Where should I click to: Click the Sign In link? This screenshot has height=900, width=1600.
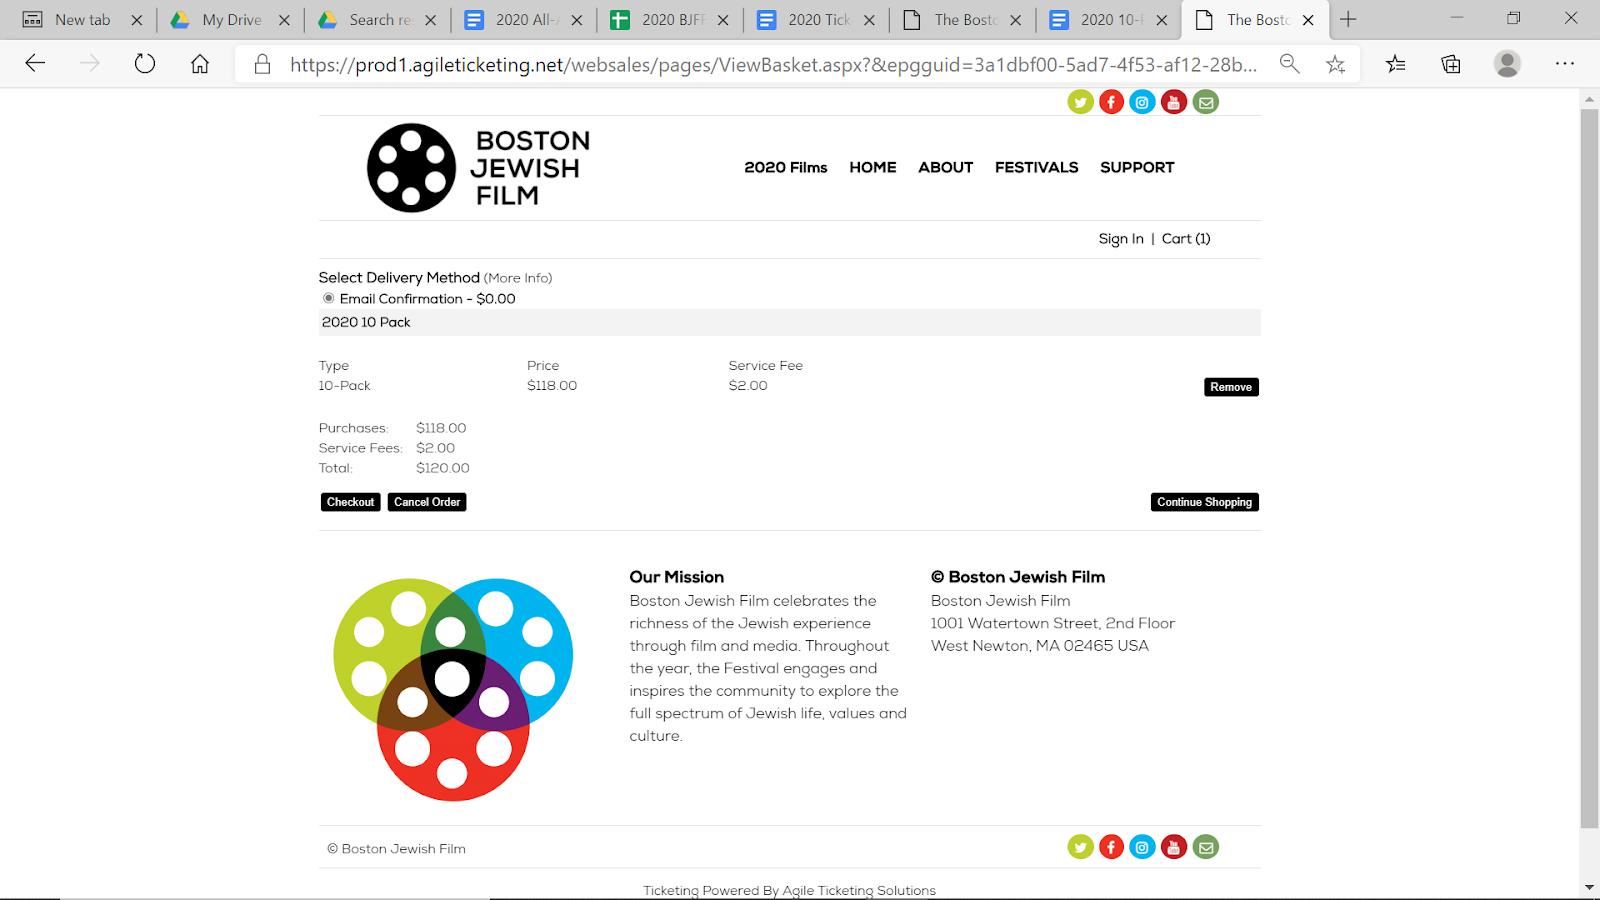click(x=1121, y=239)
